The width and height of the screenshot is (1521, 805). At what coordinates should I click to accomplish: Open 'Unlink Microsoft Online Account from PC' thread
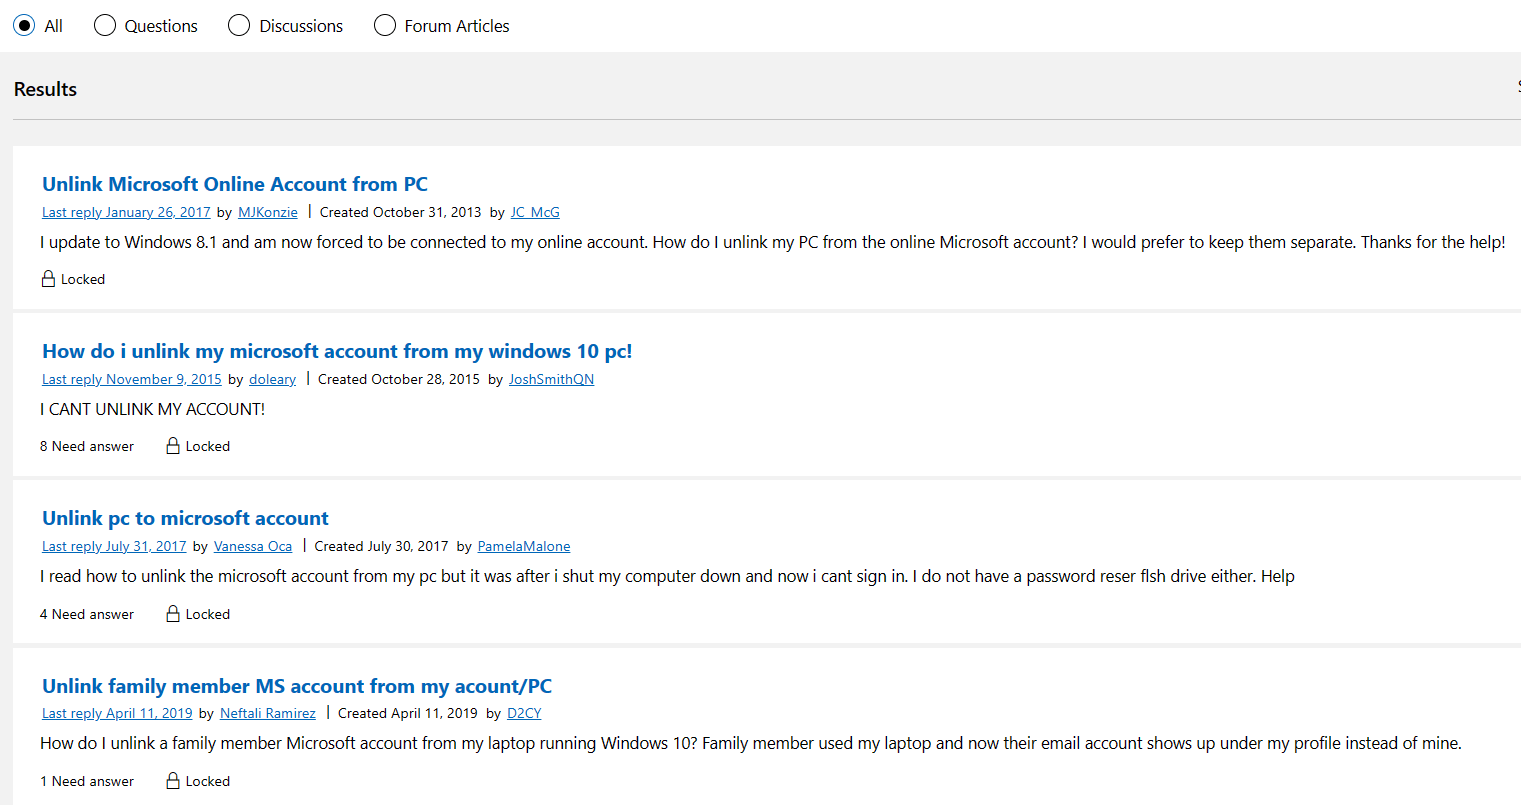pyautogui.click(x=235, y=184)
